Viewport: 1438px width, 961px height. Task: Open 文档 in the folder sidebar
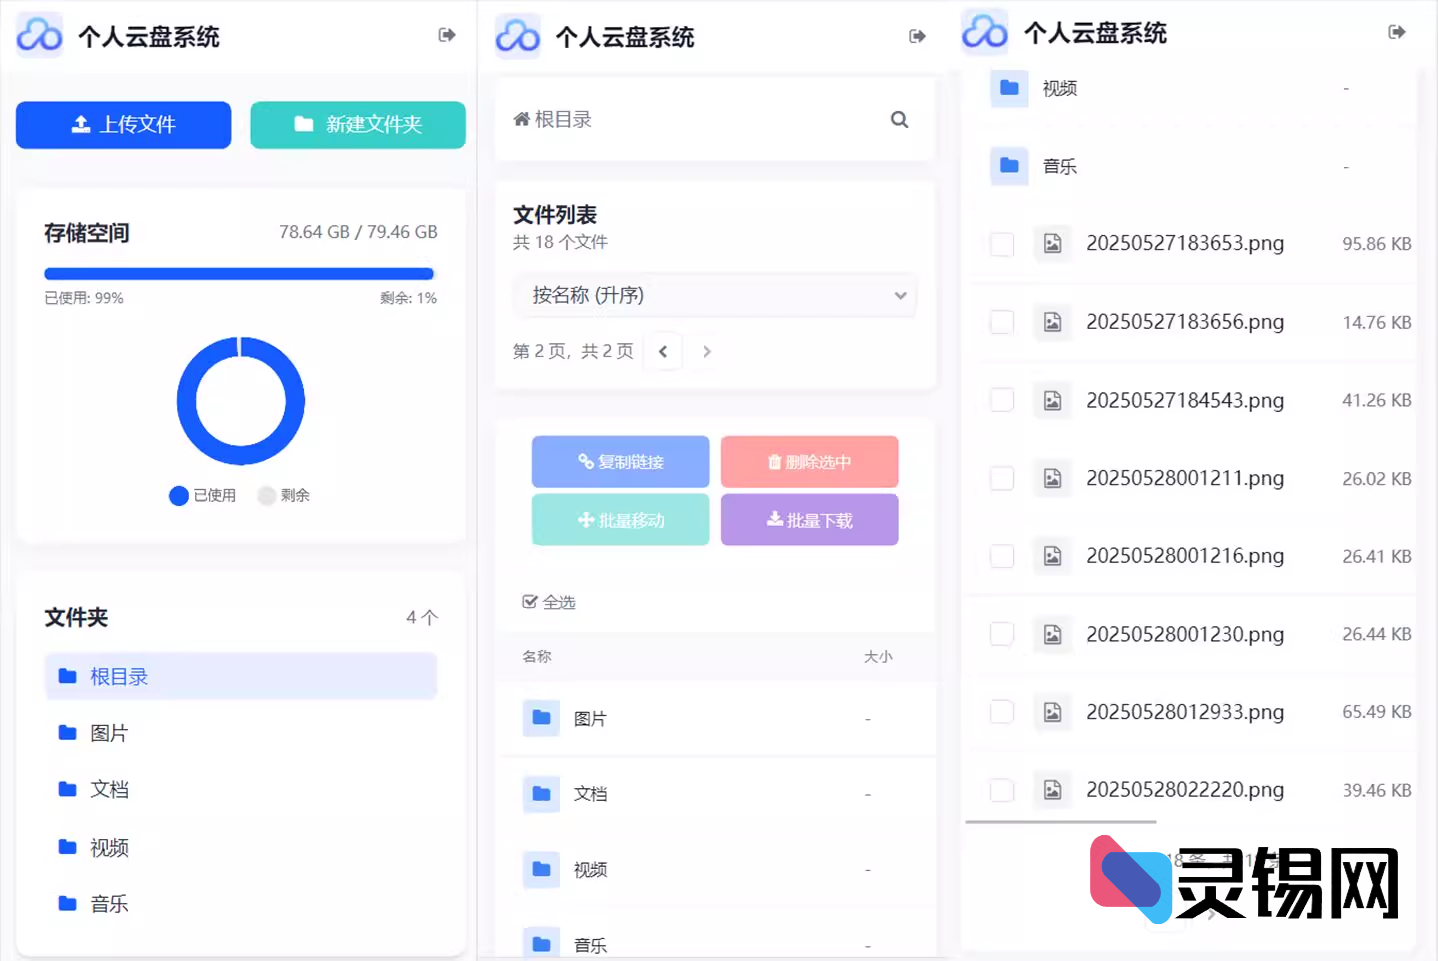(x=109, y=790)
